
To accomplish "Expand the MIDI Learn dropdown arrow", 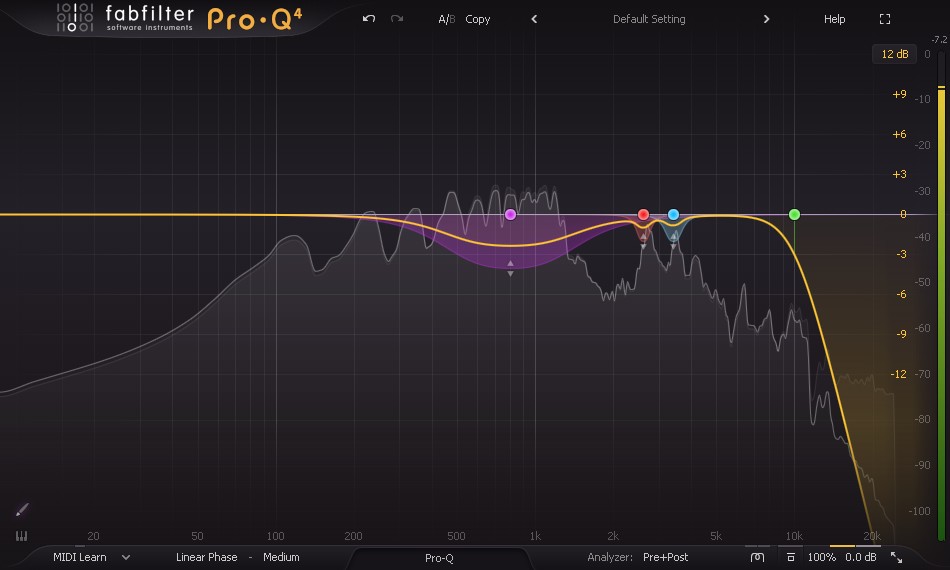I will click(x=126, y=557).
